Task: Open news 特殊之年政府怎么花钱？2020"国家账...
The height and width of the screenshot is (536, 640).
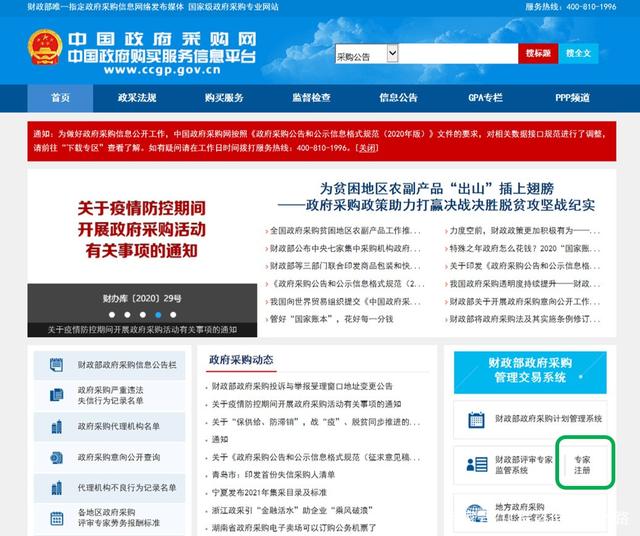Action: point(524,248)
